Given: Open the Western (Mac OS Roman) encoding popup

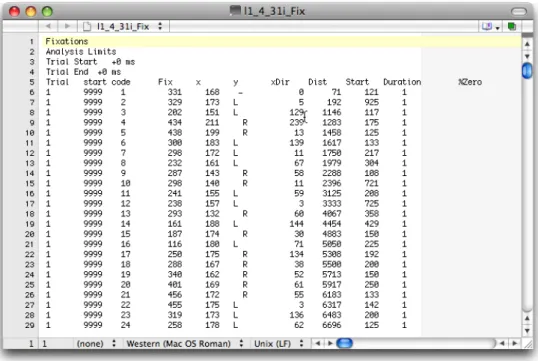Looking at the screenshot, I should point(185,343).
